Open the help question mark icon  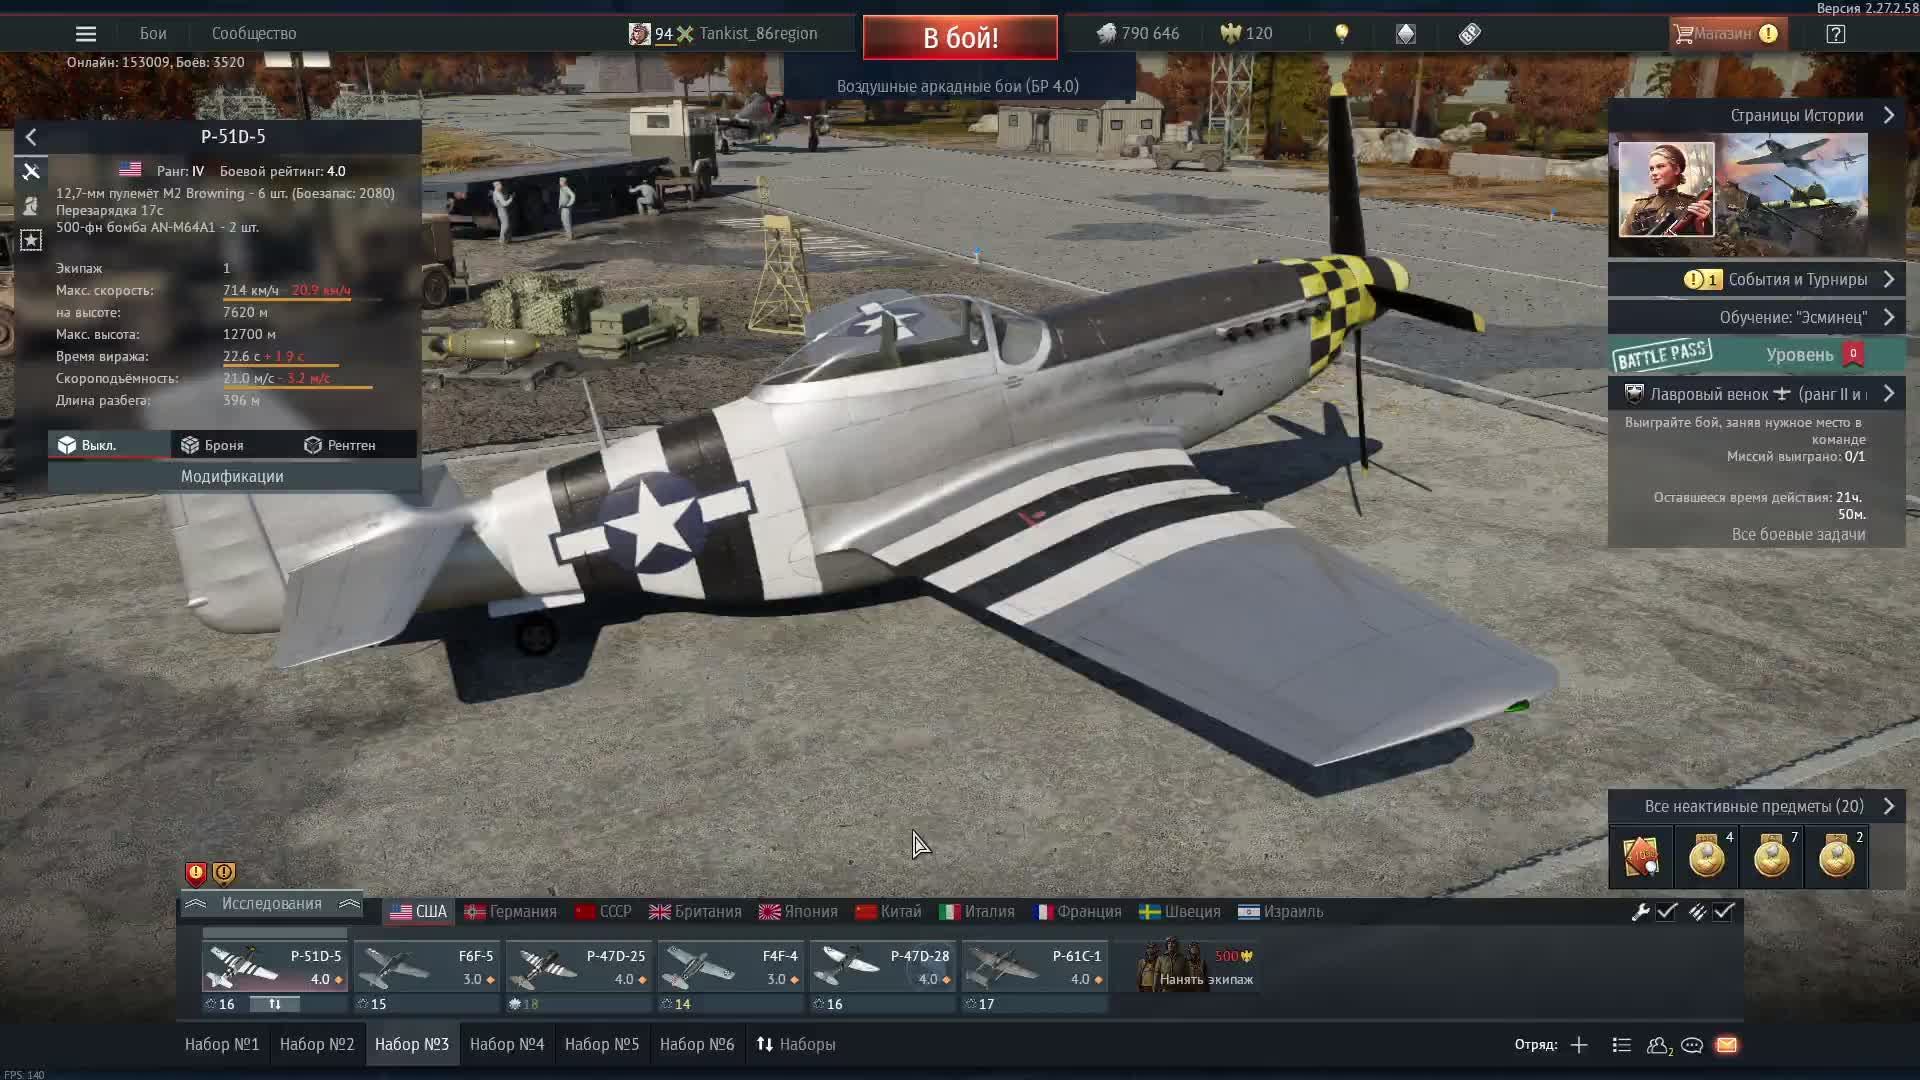pyautogui.click(x=1835, y=34)
